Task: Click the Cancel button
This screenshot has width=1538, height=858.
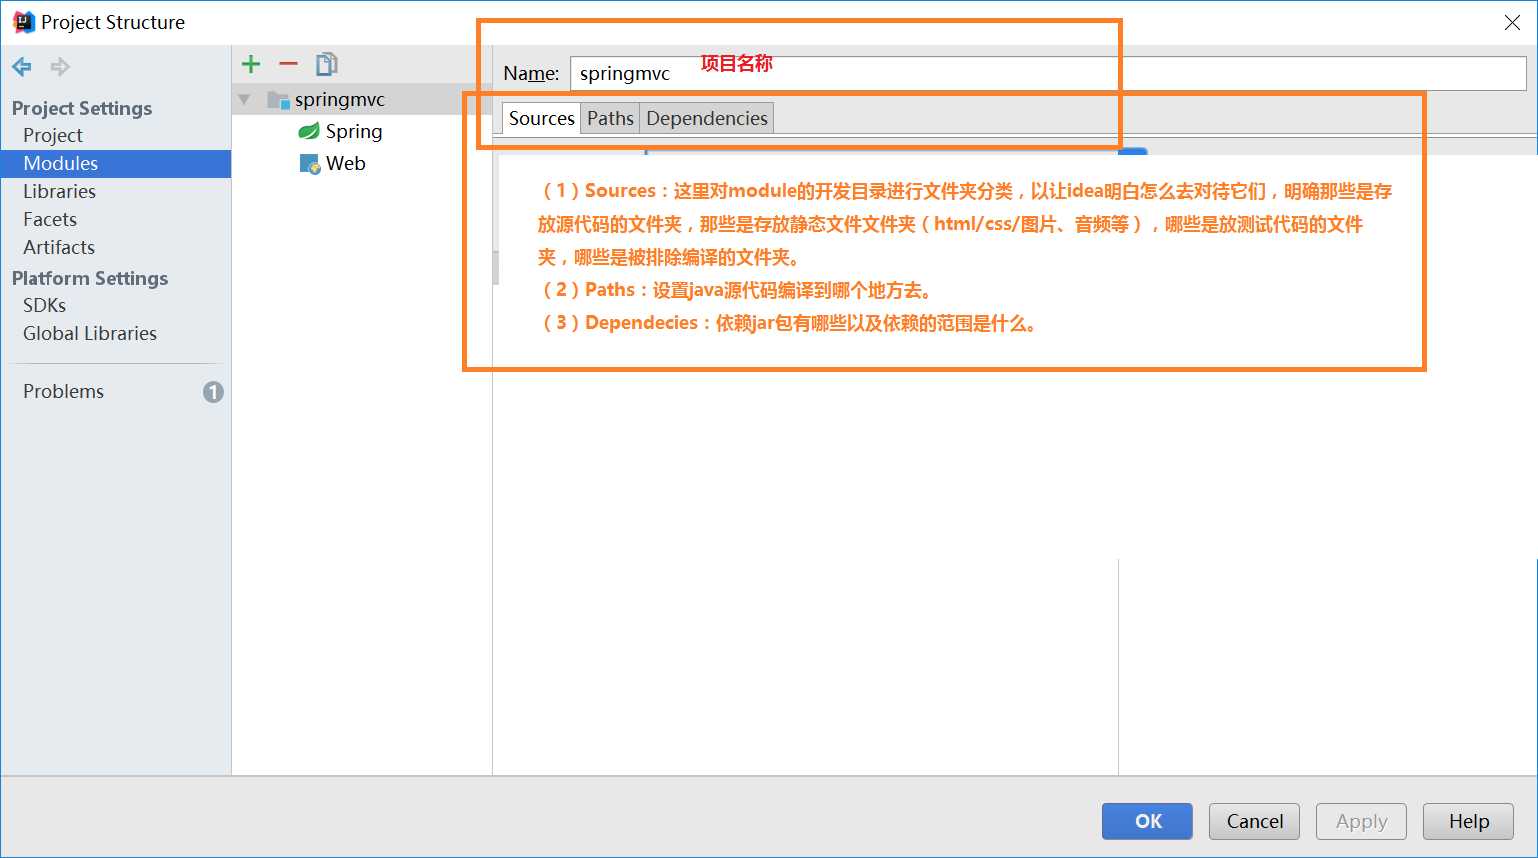Action: click(x=1254, y=821)
